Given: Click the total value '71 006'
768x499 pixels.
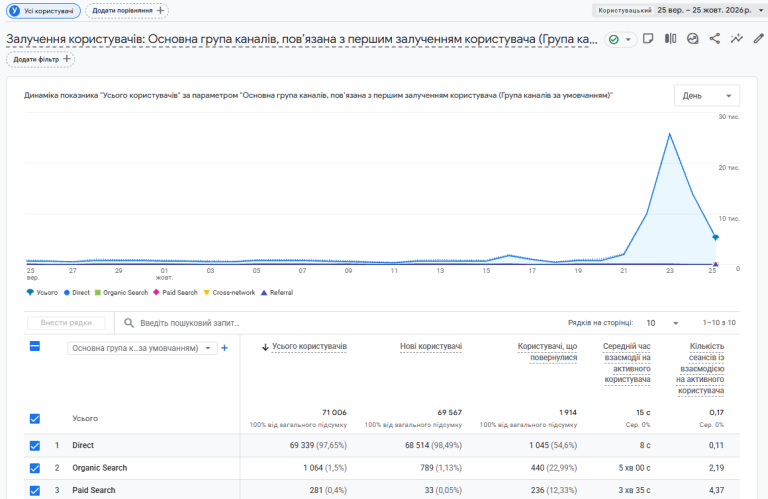Looking at the screenshot, I should click(x=334, y=412).
